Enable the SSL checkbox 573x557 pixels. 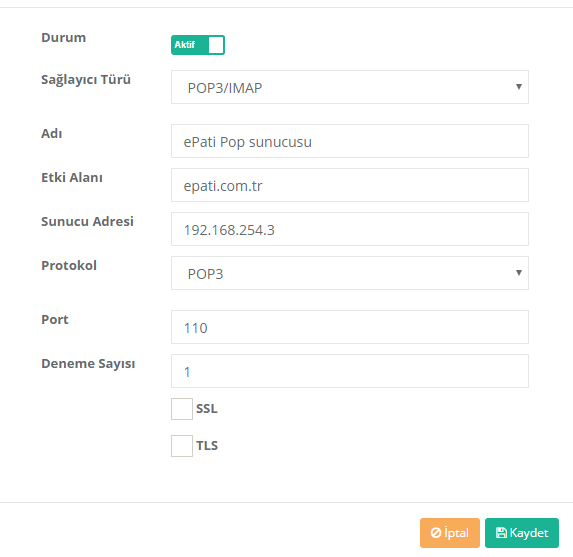(x=182, y=409)
